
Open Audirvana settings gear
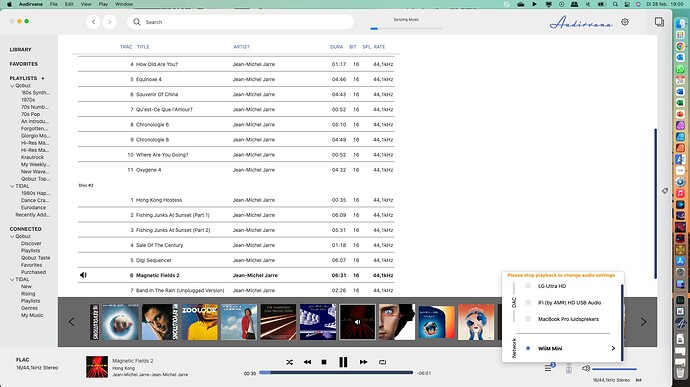(x=625, y=22)
